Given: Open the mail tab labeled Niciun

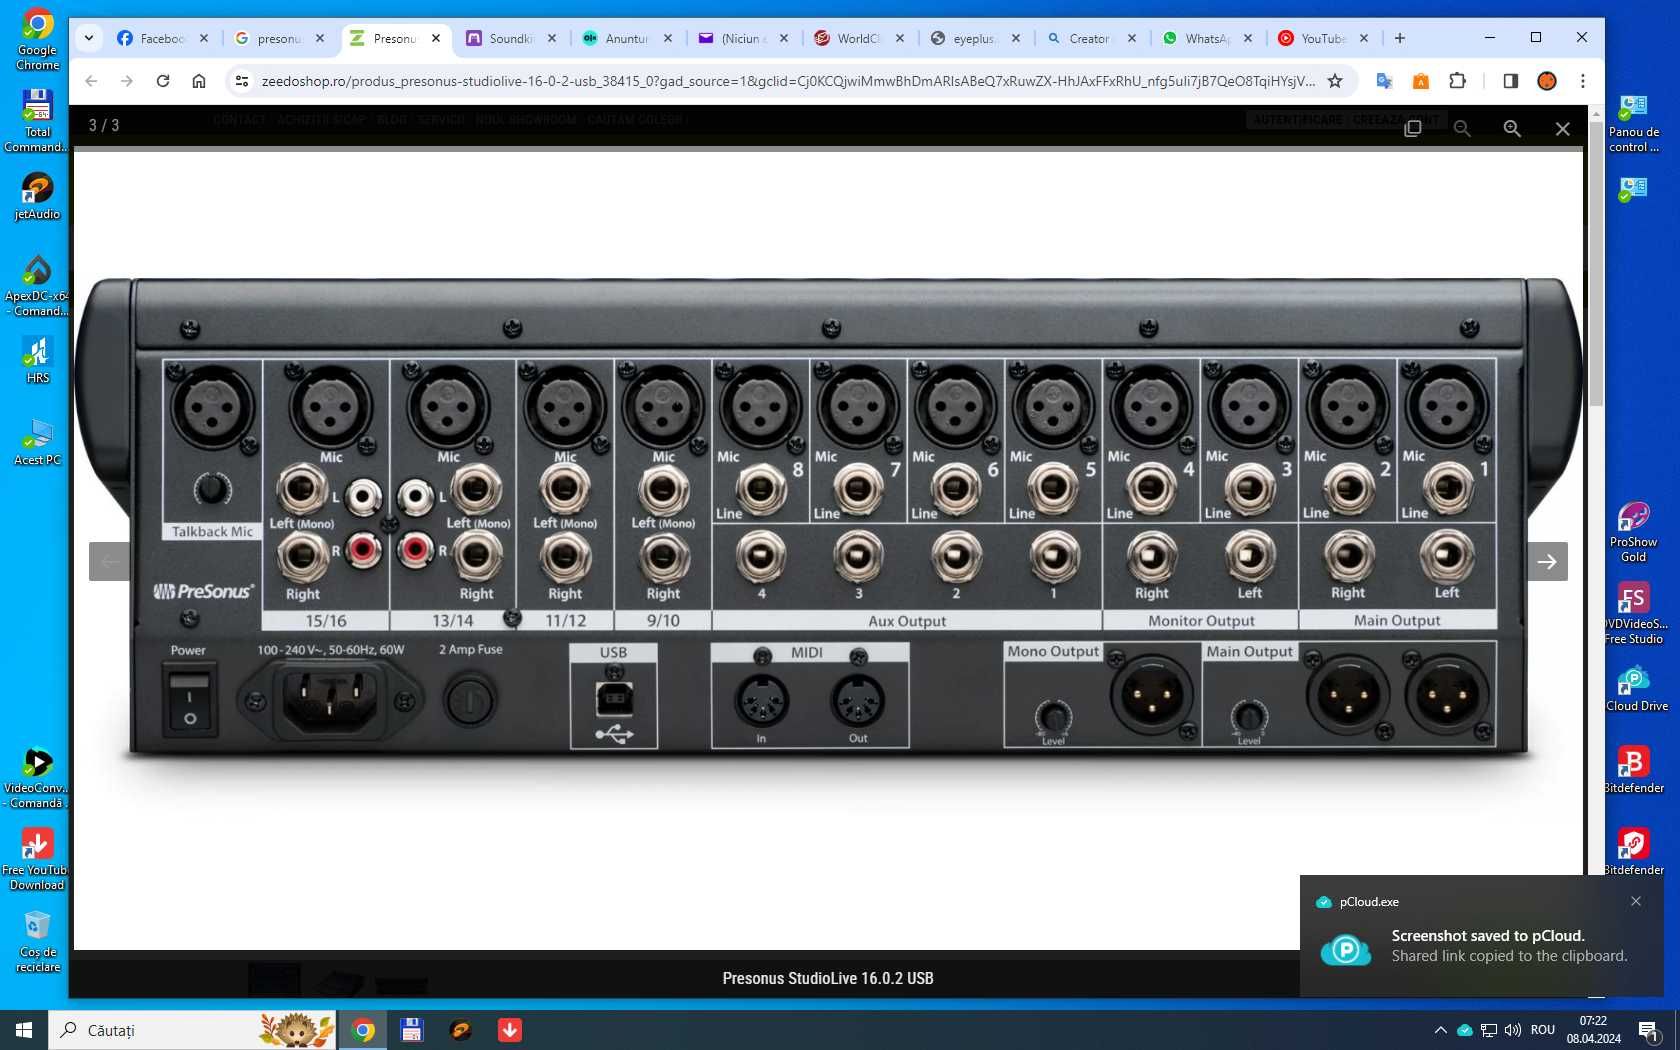Looking at the screenshot, I should [743, 38].
